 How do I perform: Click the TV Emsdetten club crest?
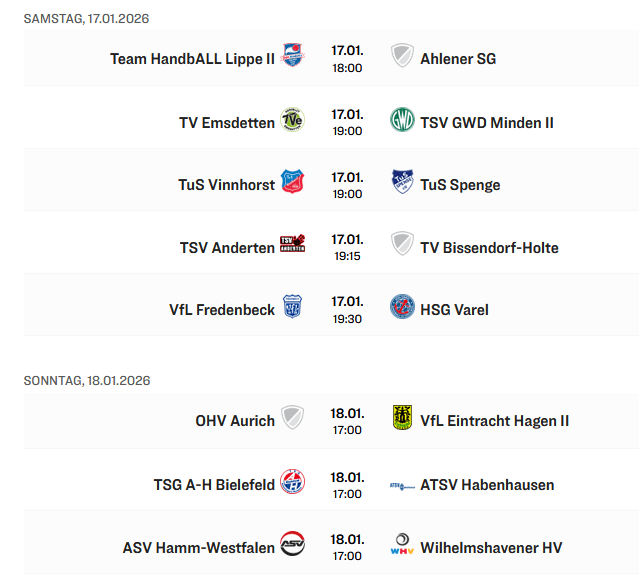292,121
